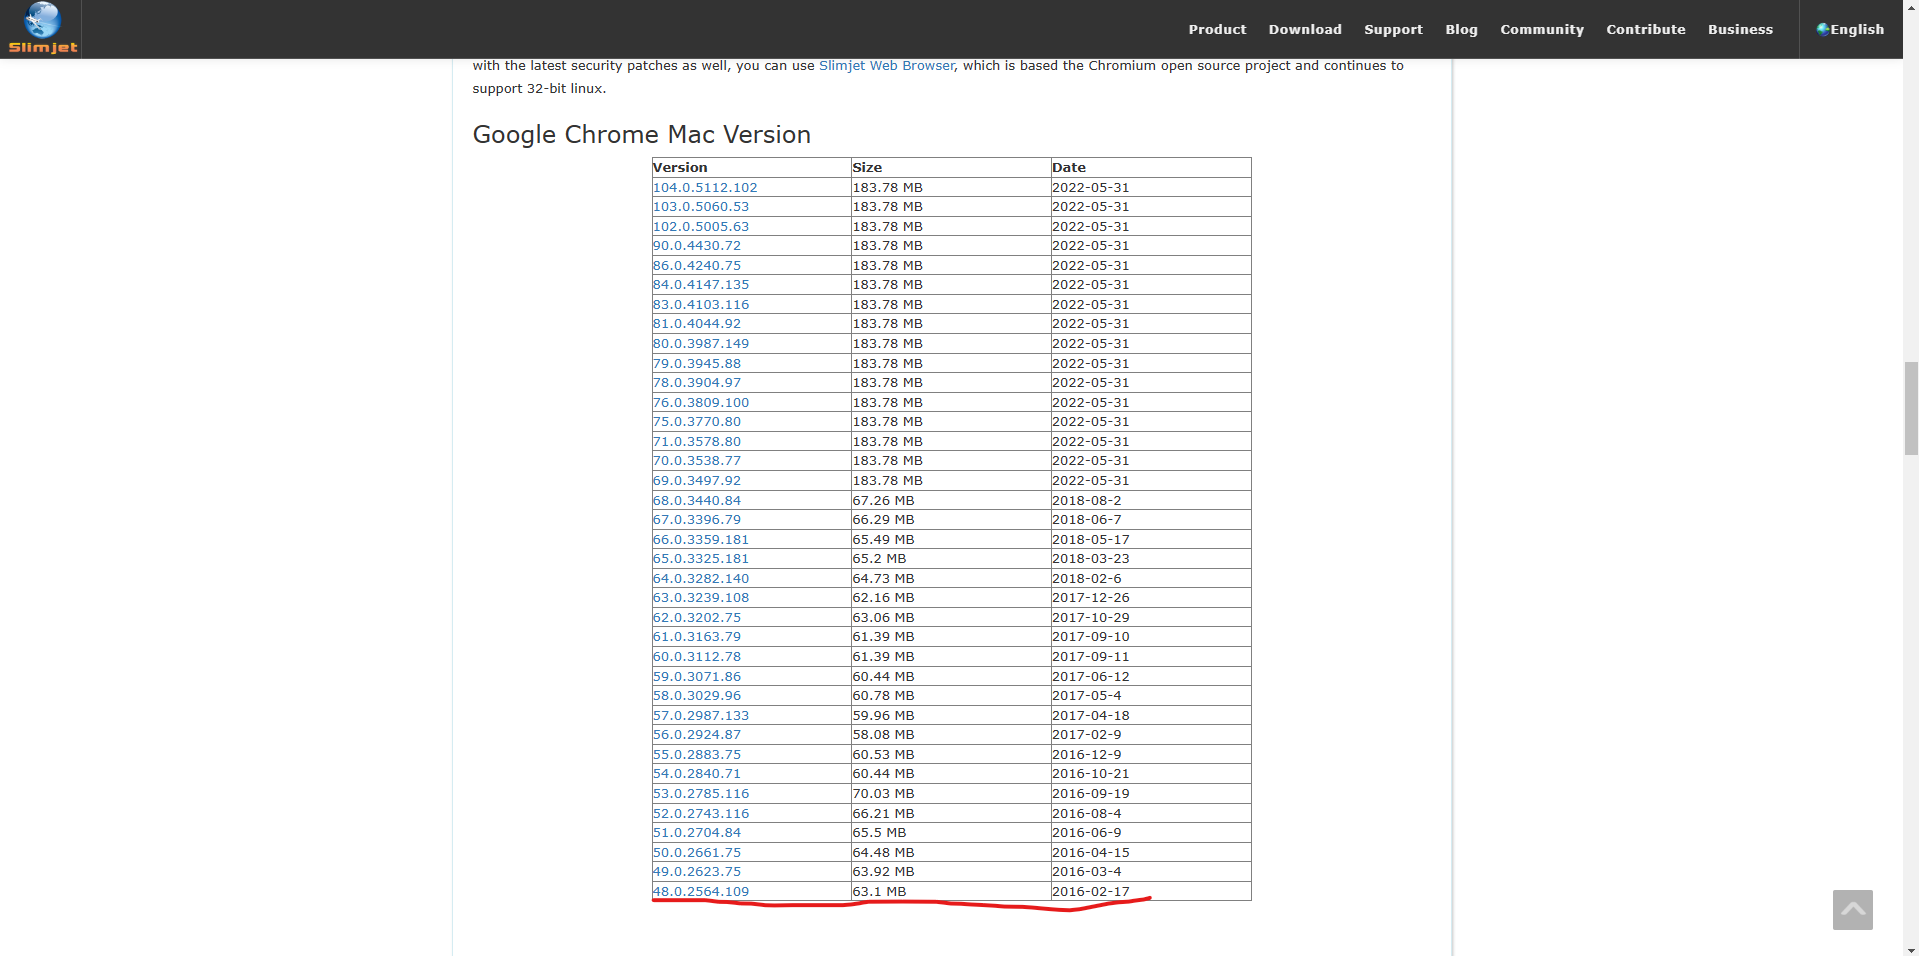1919x956 pixels.
Task: Download Chrome version 66.0.3359.181
Action: coord(701,540)
